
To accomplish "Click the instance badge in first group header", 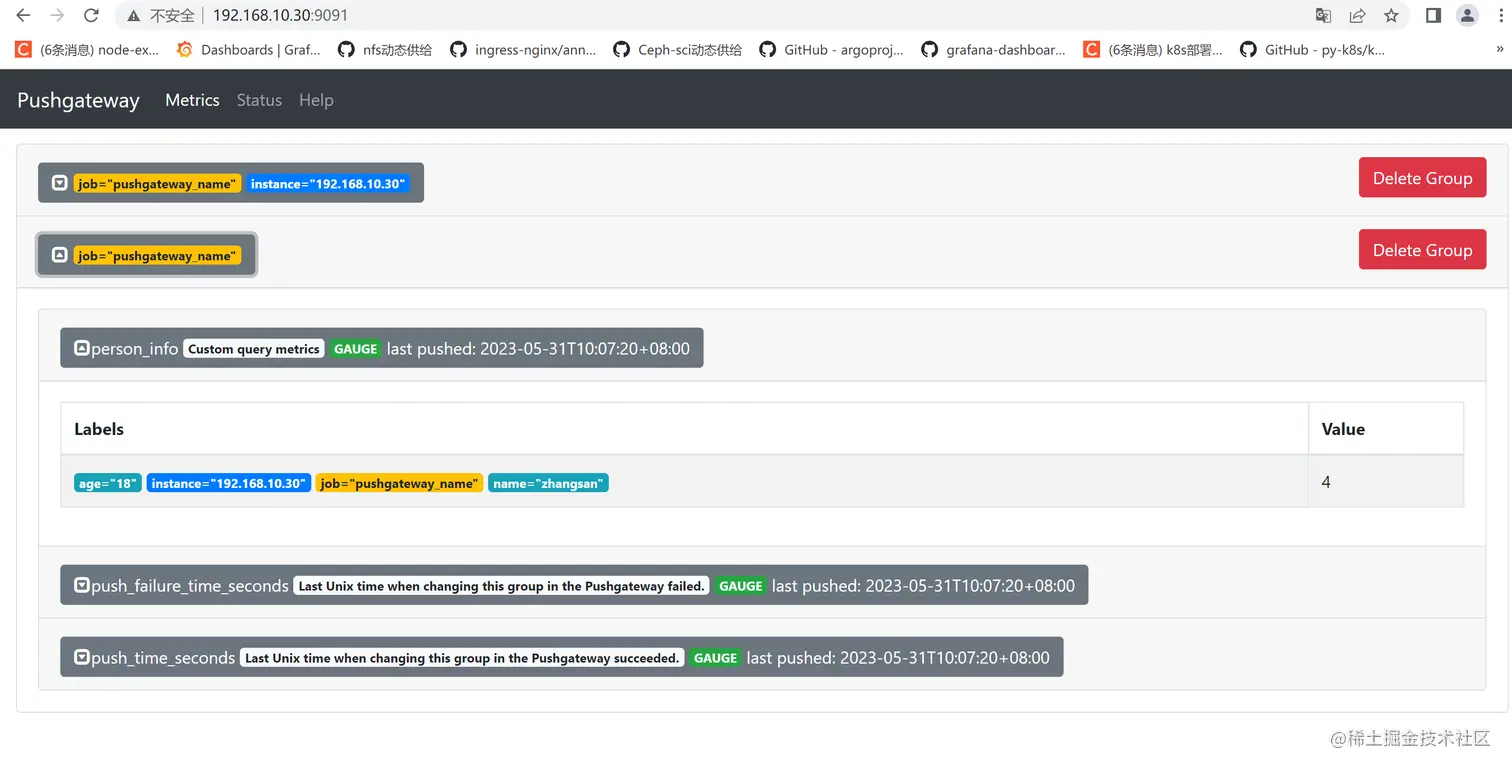I will coord(328,184).
